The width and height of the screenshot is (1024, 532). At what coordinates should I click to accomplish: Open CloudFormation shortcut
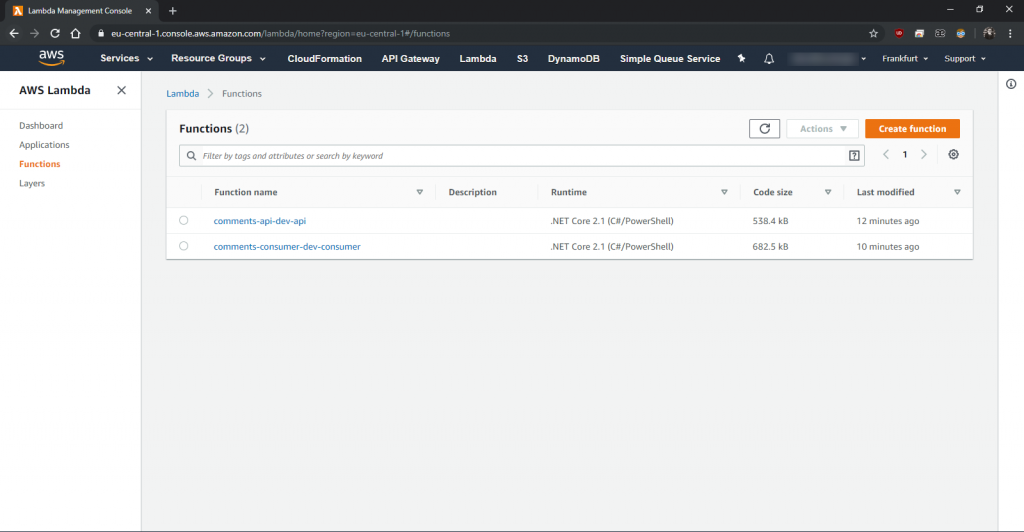[325, 59]
